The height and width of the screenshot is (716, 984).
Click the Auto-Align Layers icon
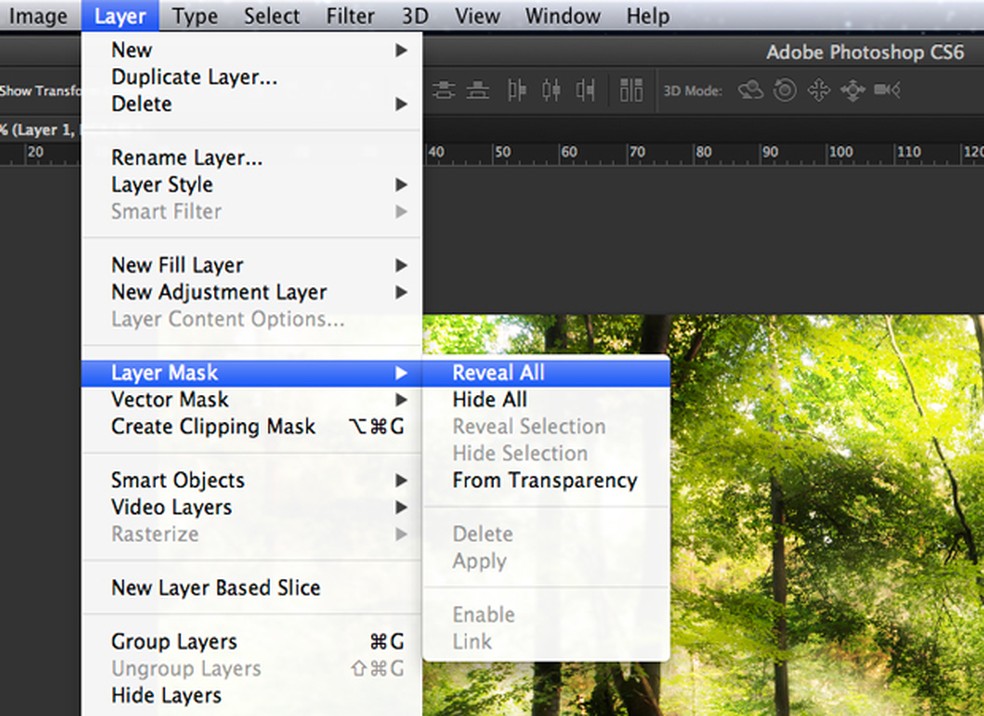(631, 91)
